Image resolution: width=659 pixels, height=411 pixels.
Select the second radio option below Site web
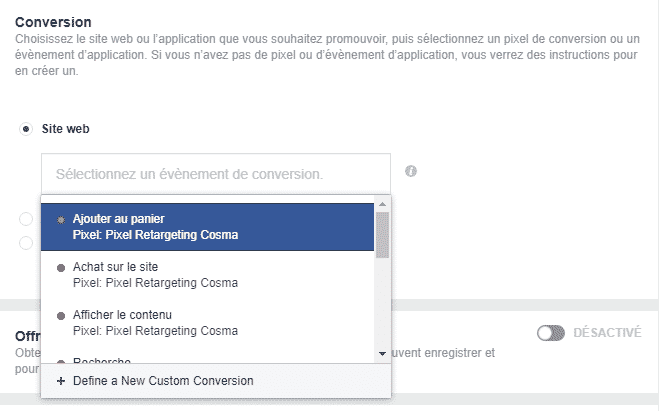(27, 218)
